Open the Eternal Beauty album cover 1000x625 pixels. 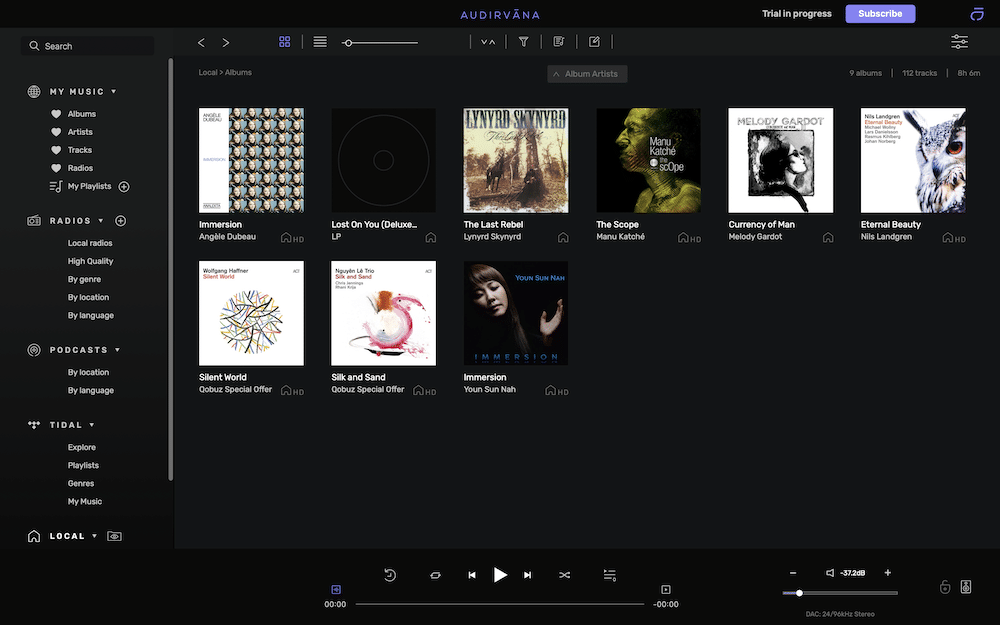tap(913, 160)
